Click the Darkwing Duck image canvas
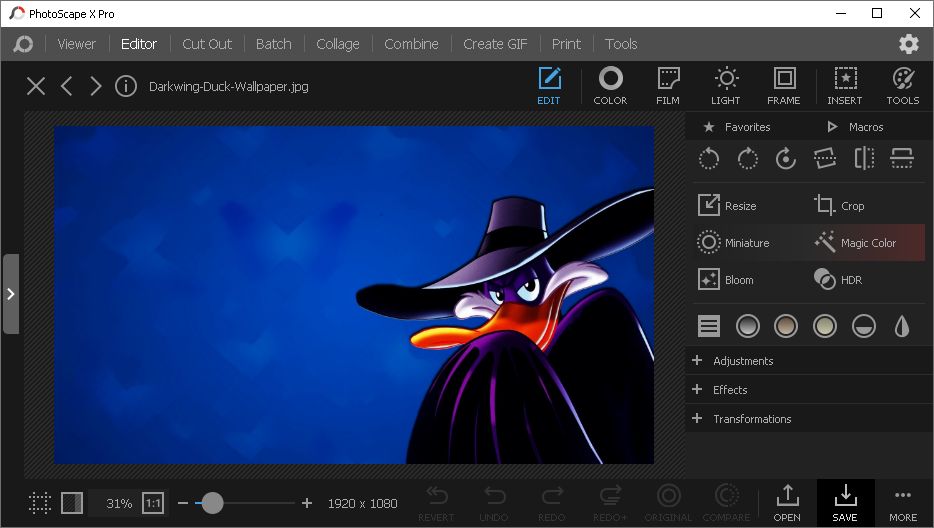Screen dimensions: 934x528 (354, 294)
